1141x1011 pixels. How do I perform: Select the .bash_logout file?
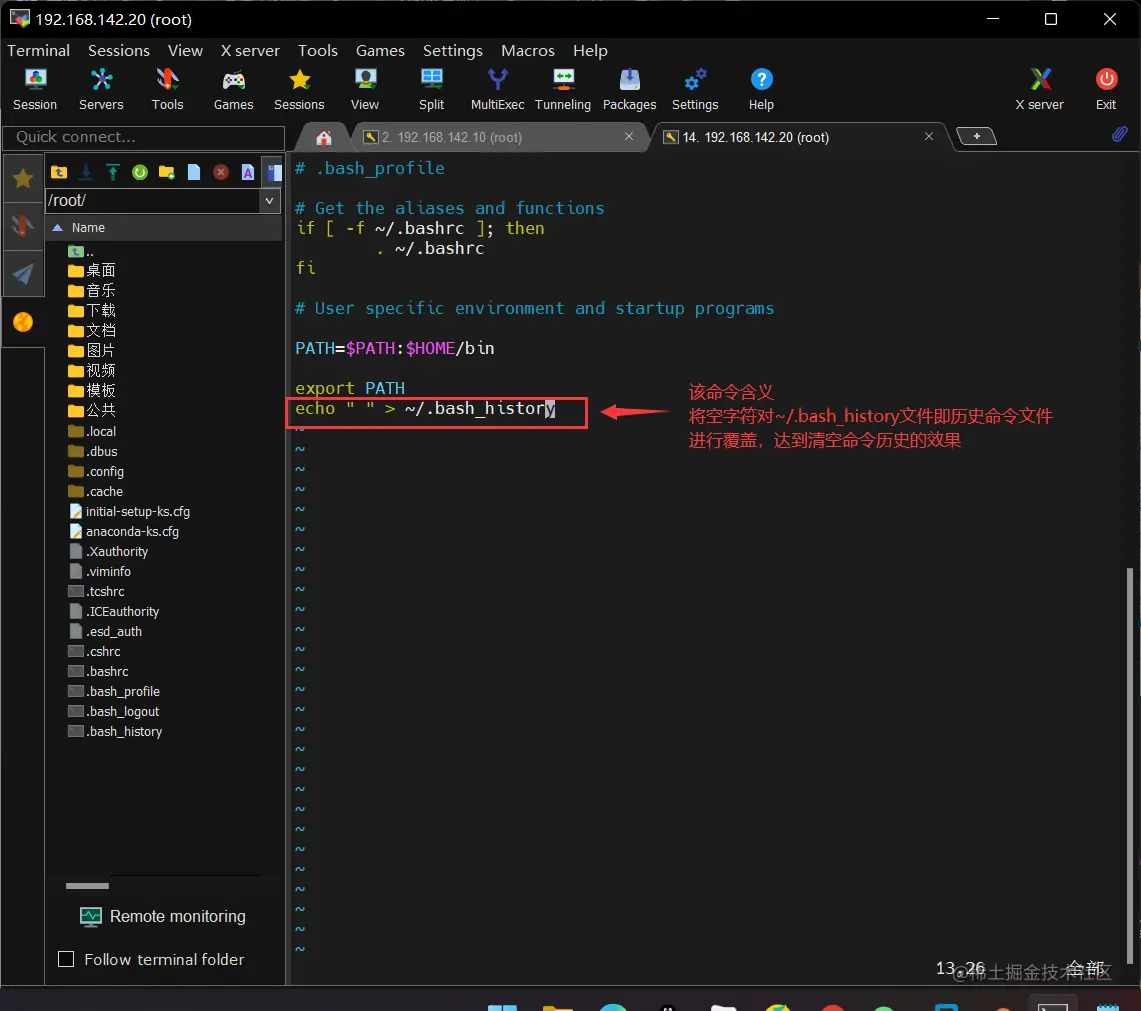click(x=114, y=711)
